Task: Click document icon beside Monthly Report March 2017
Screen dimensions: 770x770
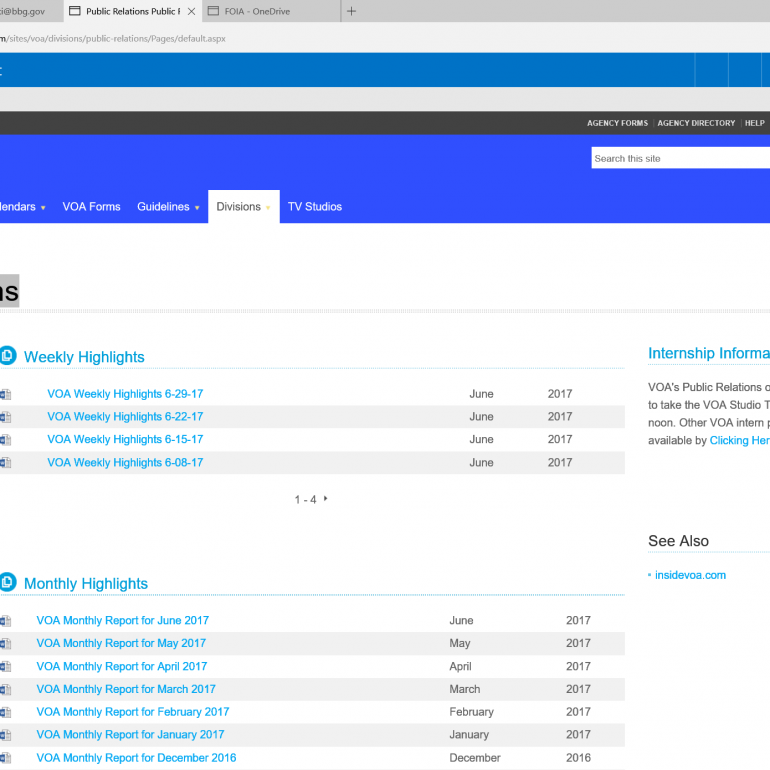Action: pos(5,689)
